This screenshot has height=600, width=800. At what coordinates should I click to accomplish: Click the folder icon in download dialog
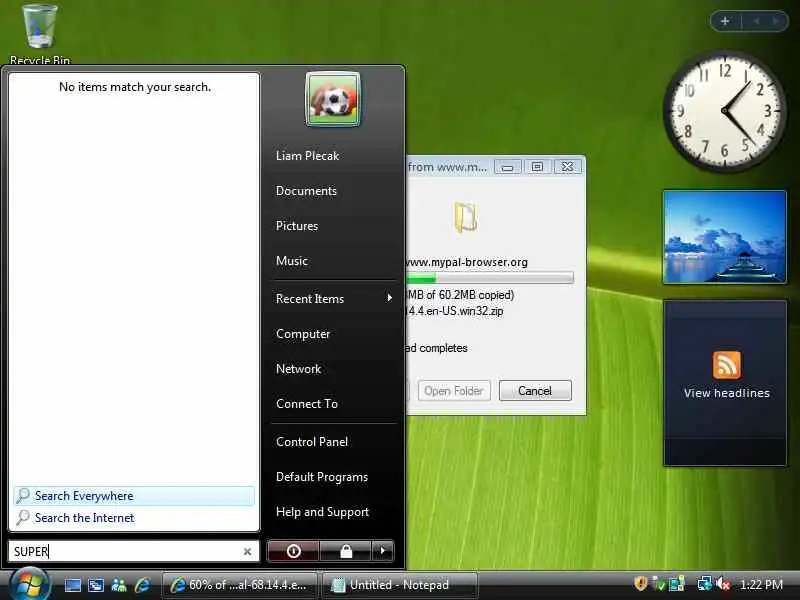[x=465, y=217]
